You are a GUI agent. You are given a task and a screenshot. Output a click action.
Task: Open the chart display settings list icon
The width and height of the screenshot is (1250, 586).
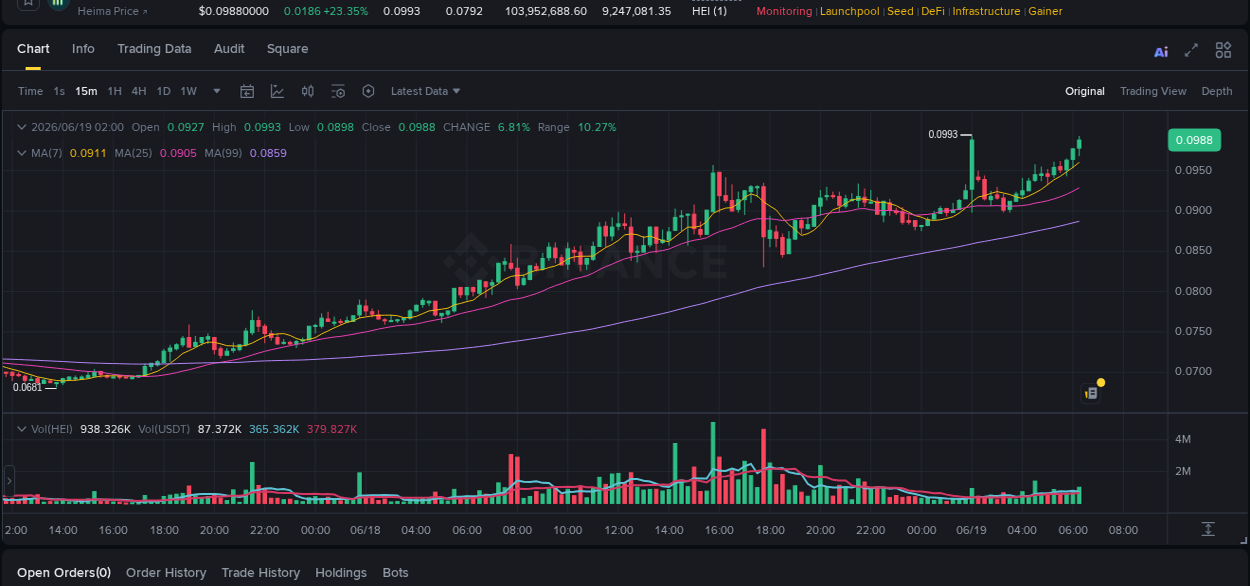(x=338, y=91)
